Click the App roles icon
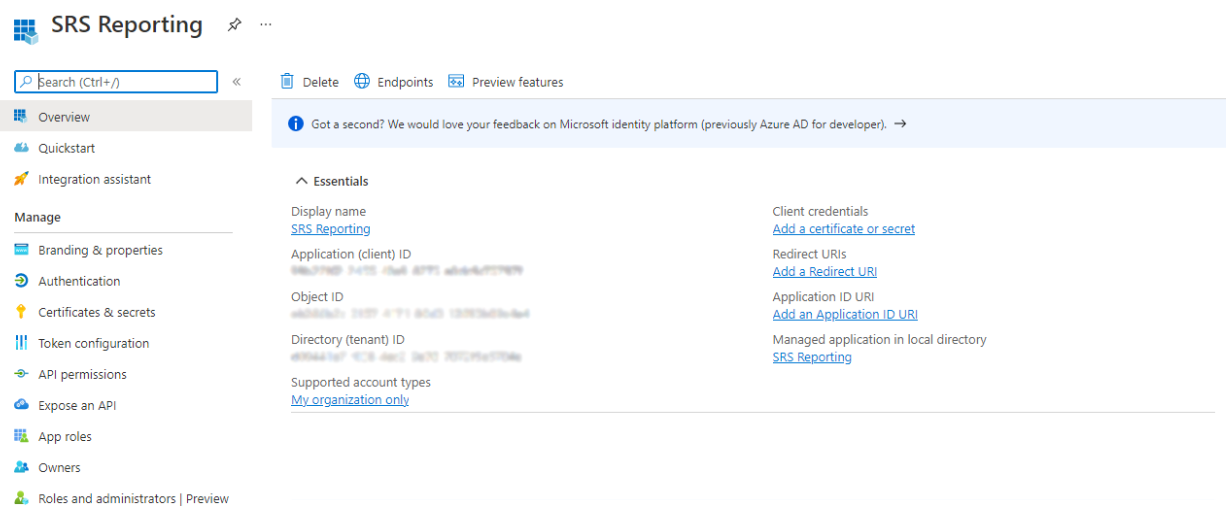 pos(21,436)
